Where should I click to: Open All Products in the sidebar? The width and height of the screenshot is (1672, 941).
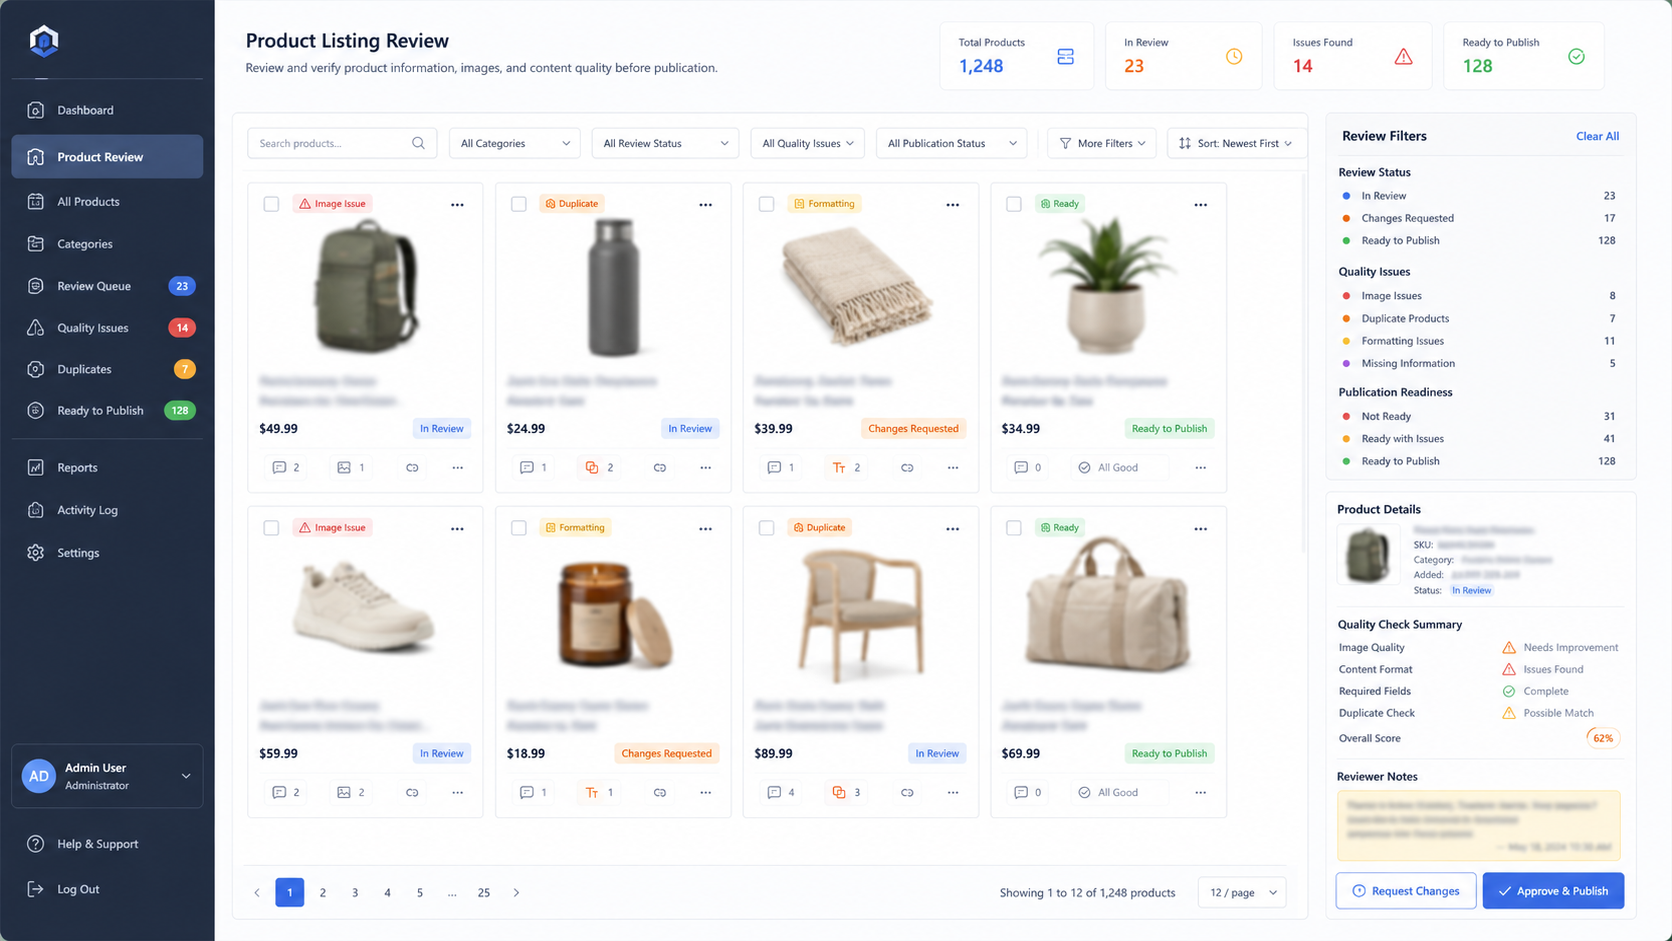(x=107, y=201)
